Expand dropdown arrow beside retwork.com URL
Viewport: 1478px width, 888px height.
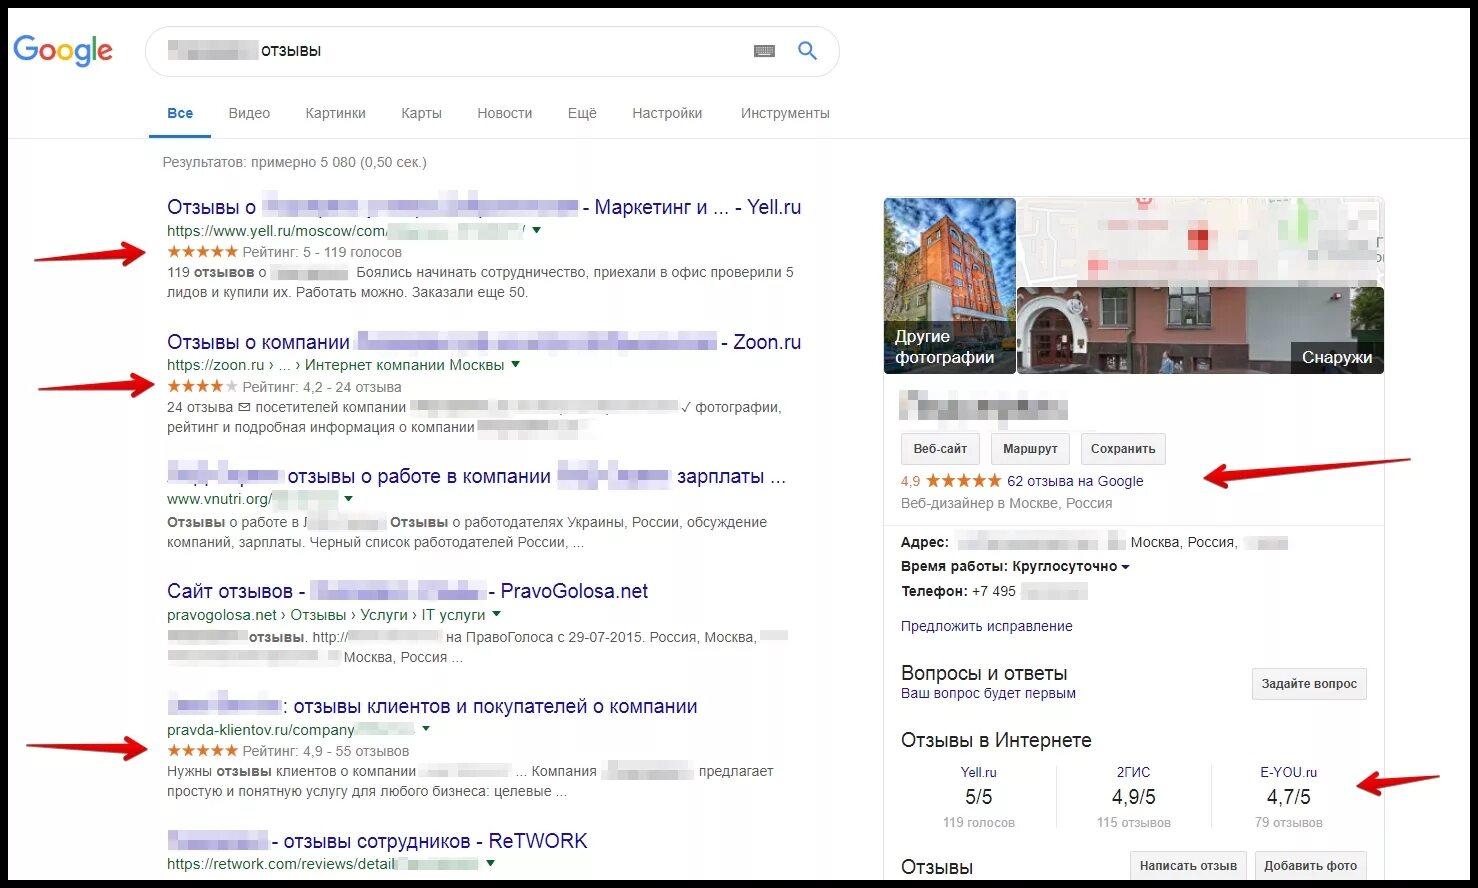490,863
